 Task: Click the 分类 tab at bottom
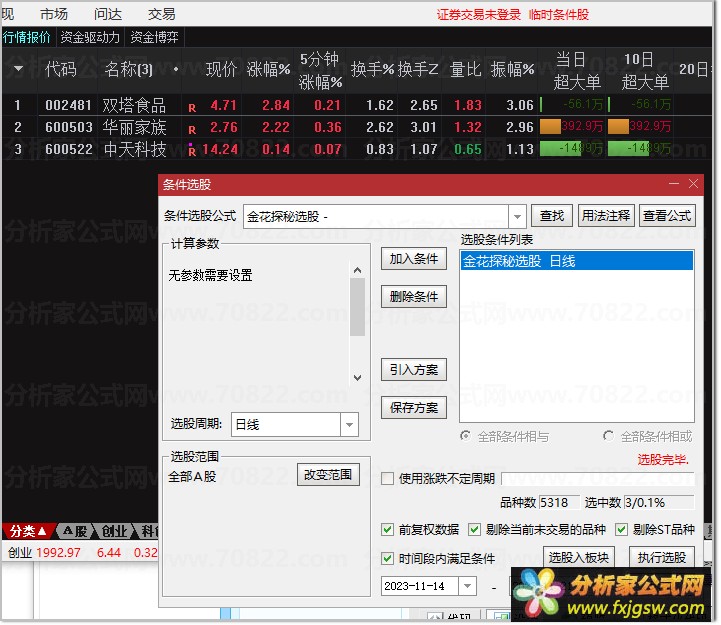click(28, 531)
